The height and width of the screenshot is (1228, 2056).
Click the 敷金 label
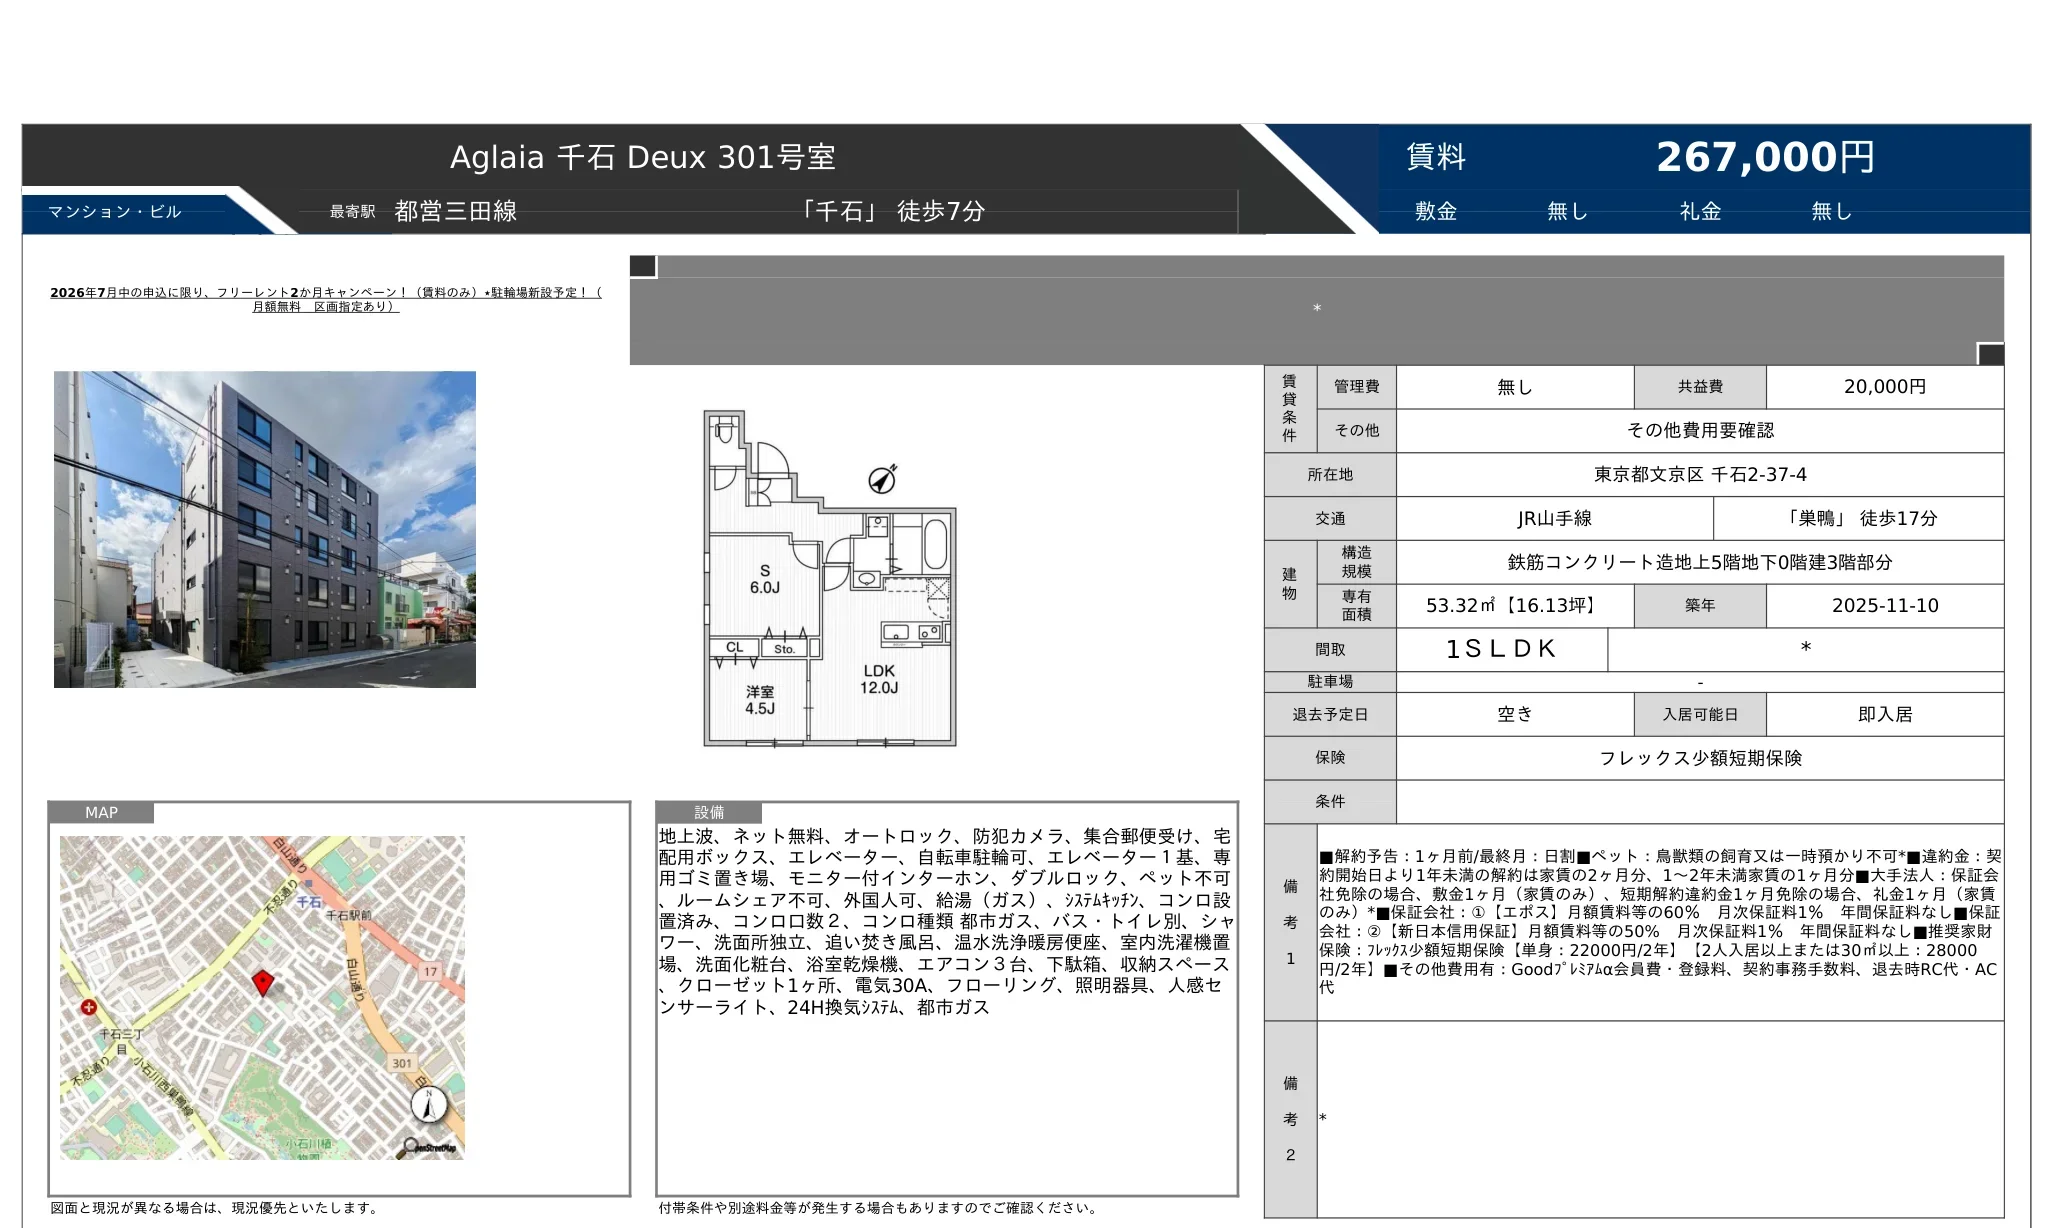coord(1436,211)
